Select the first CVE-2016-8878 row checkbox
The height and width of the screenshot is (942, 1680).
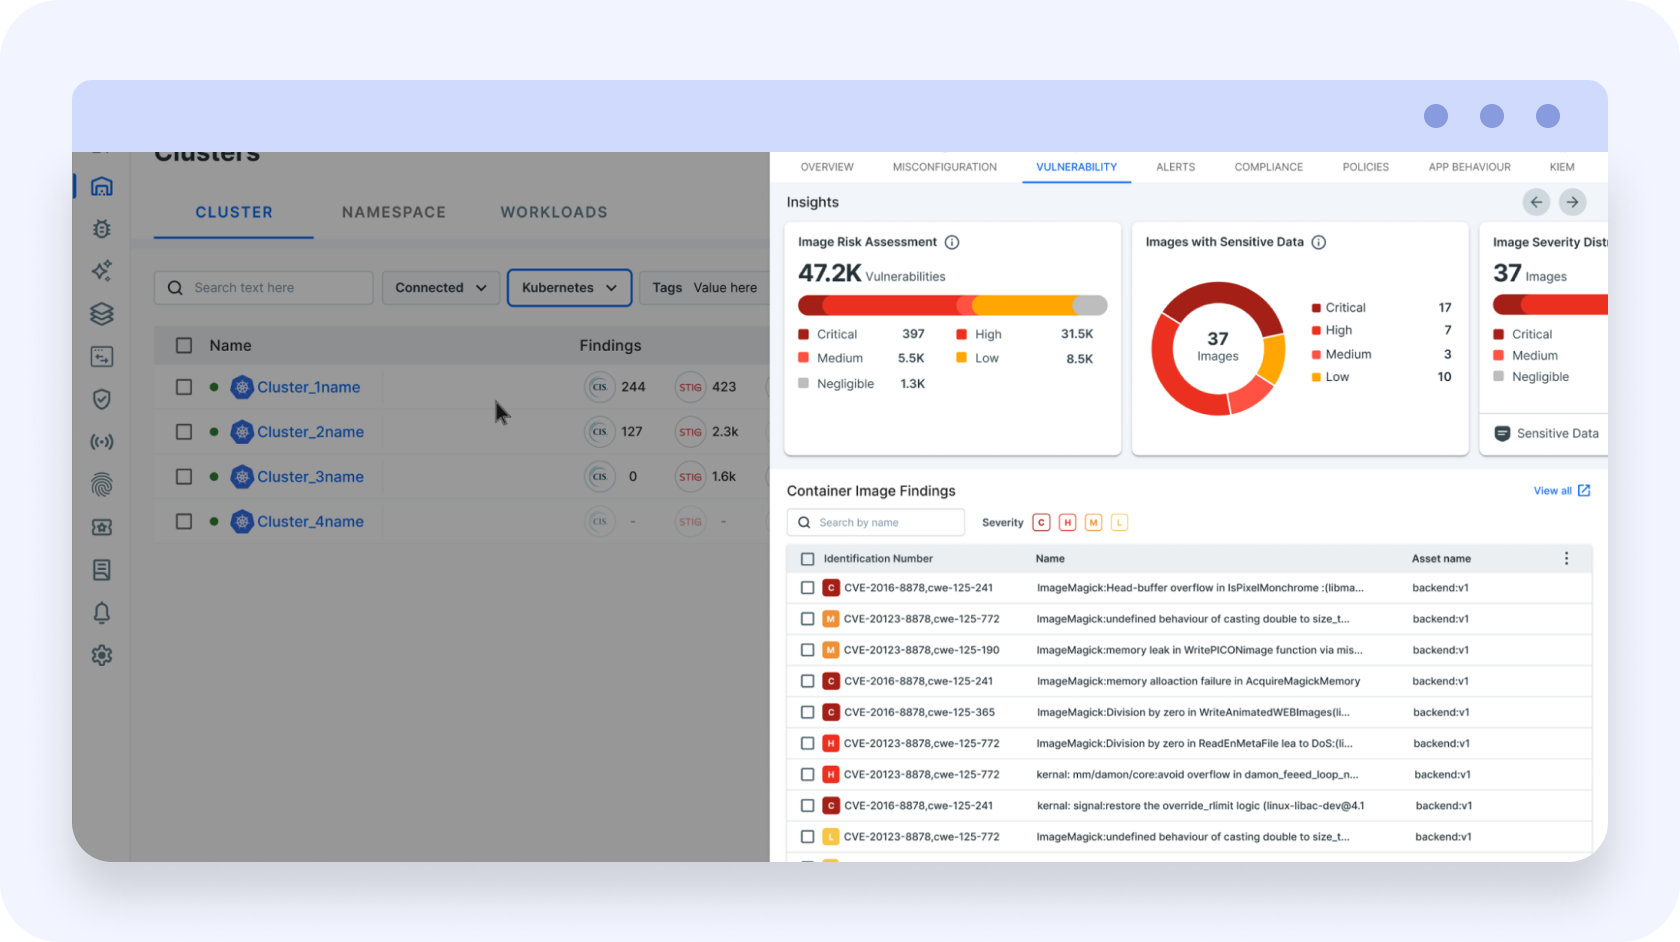click(x=808, y=588)
